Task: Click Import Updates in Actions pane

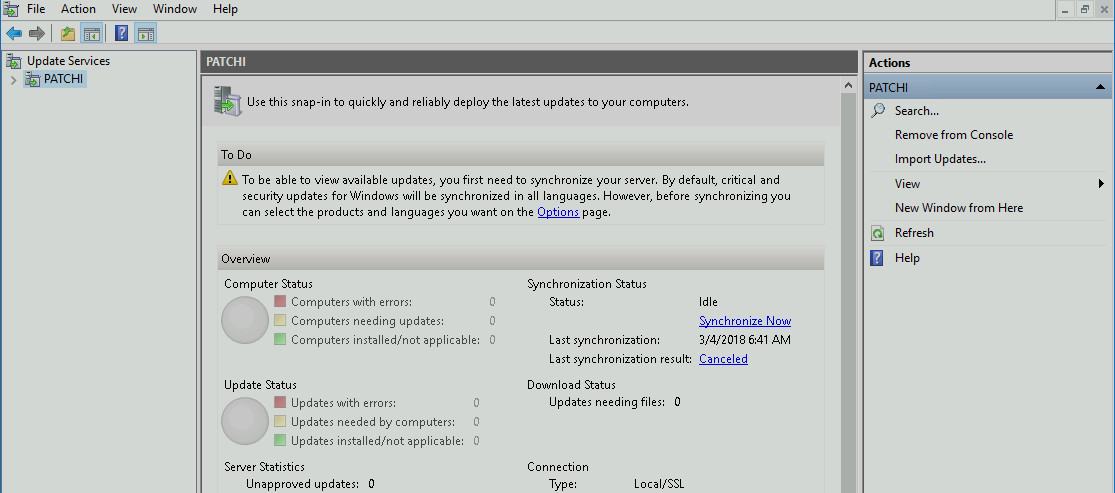Action: pyautogui.click(x=939, y=159)
